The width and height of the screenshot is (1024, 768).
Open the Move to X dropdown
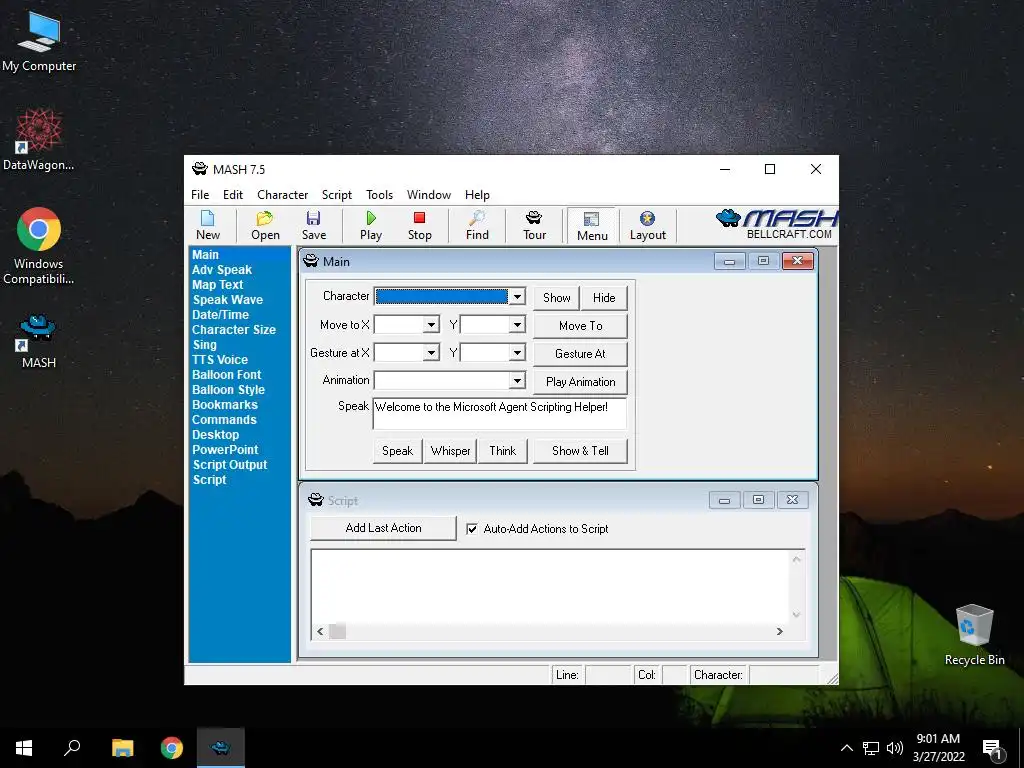[431, 325]
